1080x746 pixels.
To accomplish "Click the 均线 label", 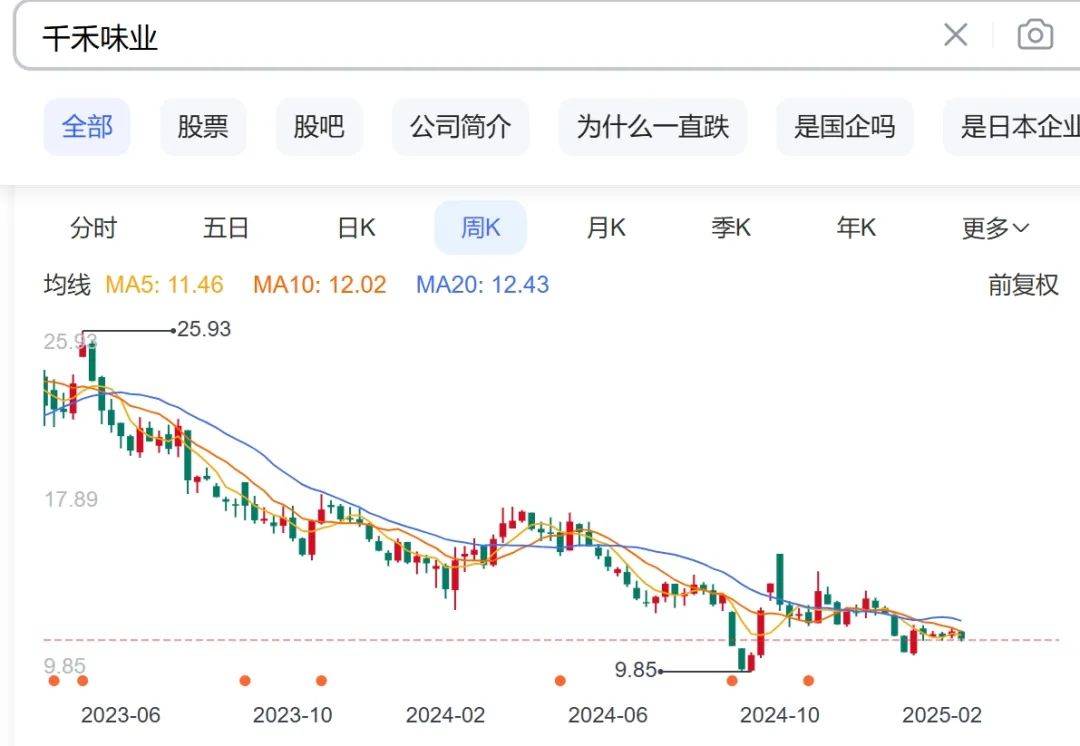I will click(x=67, y=284).
